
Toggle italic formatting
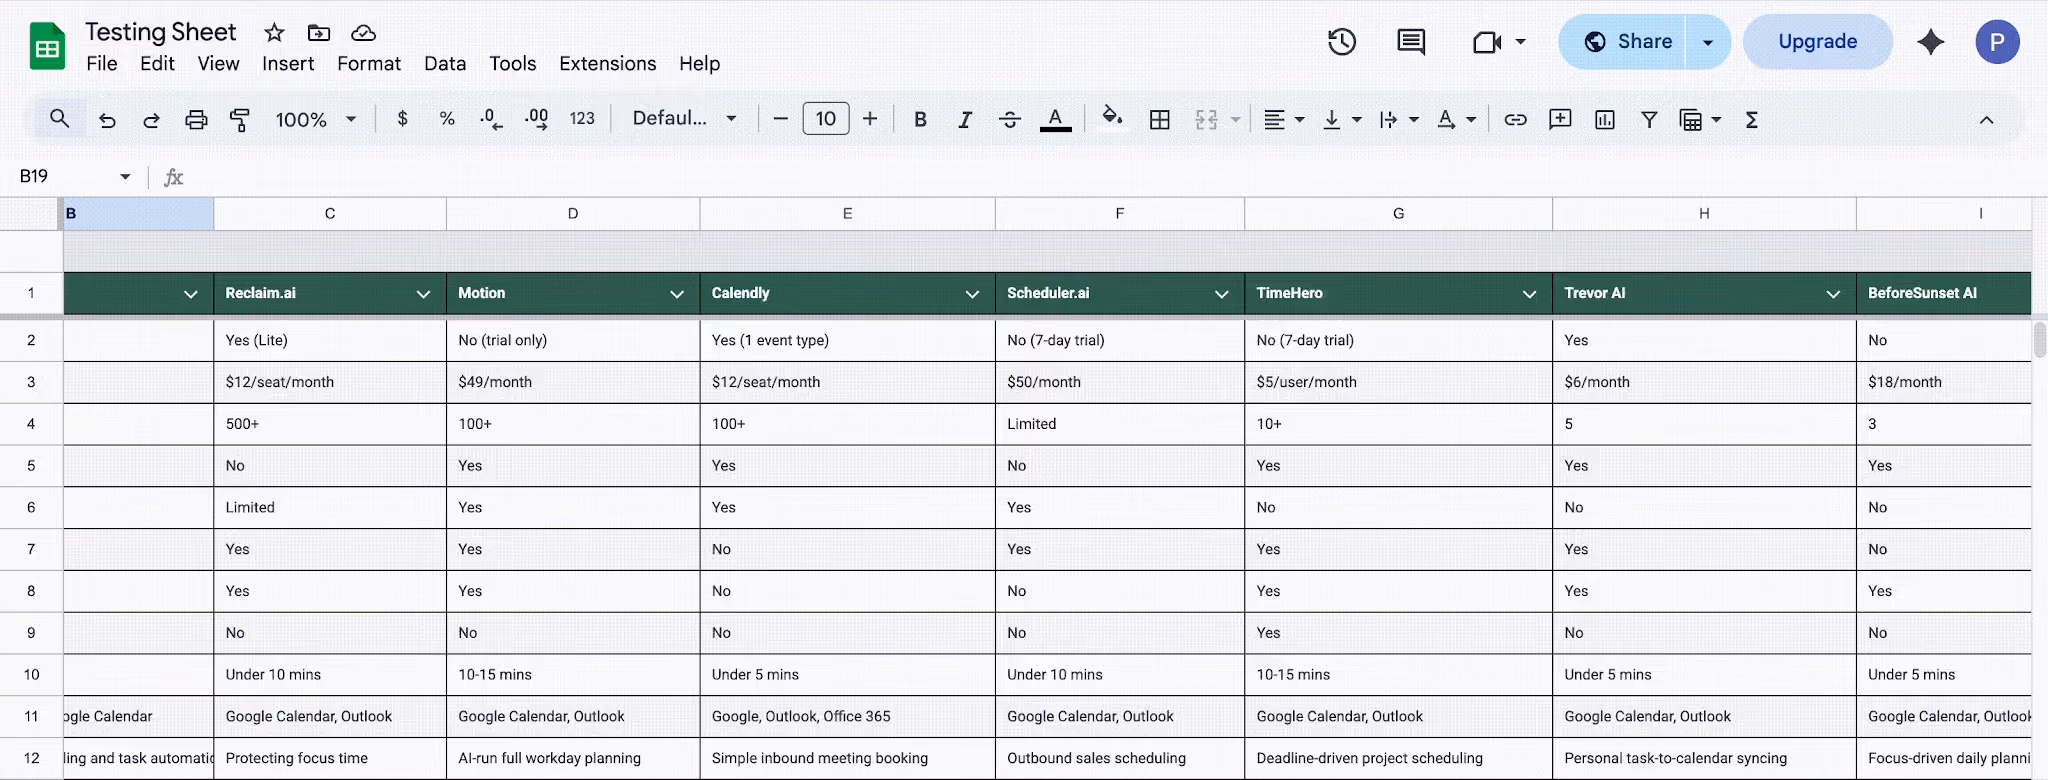[x=965, y=120]
